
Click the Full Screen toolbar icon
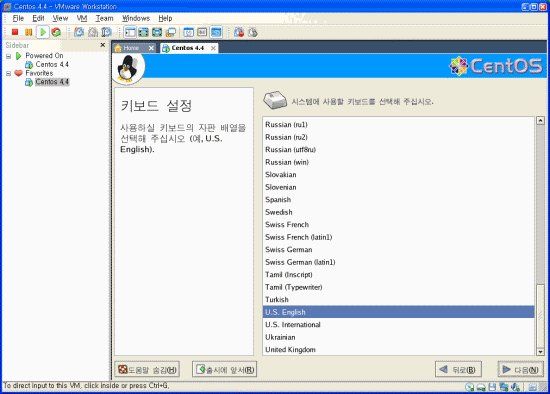click(x=143, y=32)
